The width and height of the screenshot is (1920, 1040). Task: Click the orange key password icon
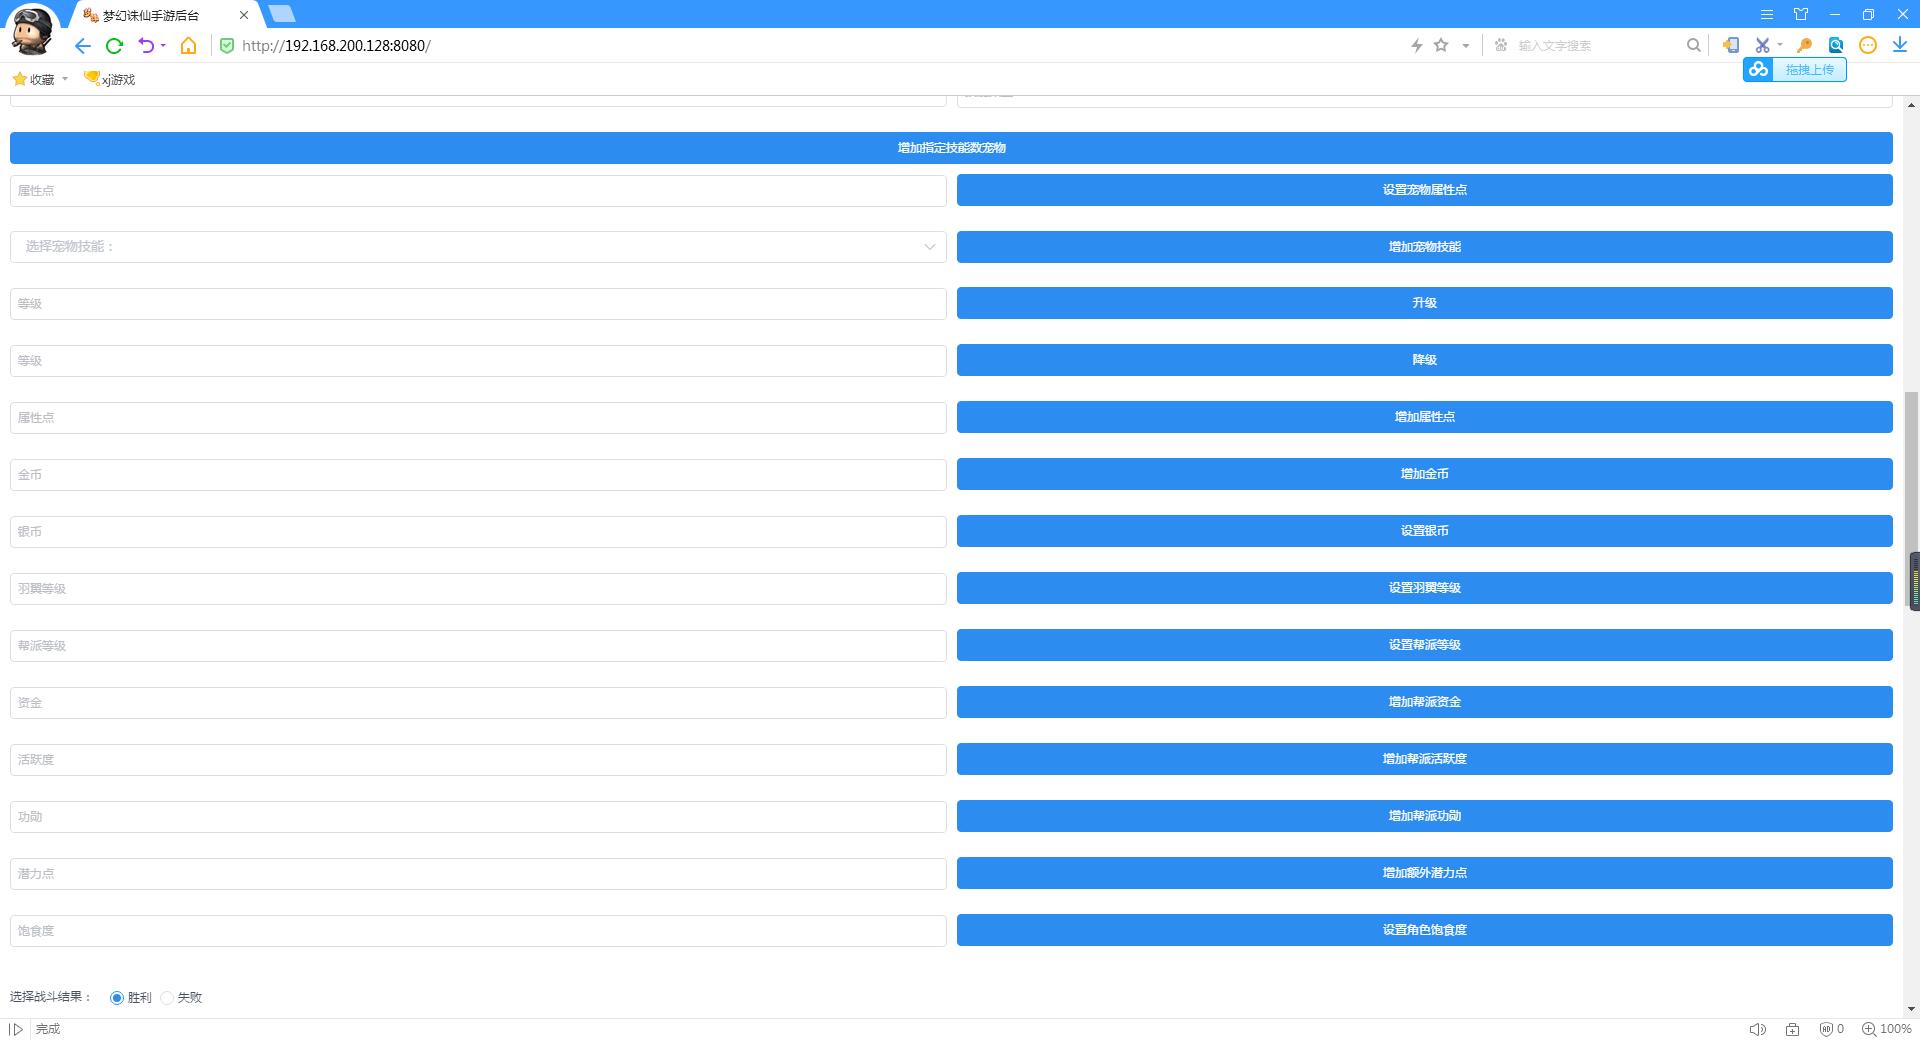pyautogui.click(x=1804, y=46)
